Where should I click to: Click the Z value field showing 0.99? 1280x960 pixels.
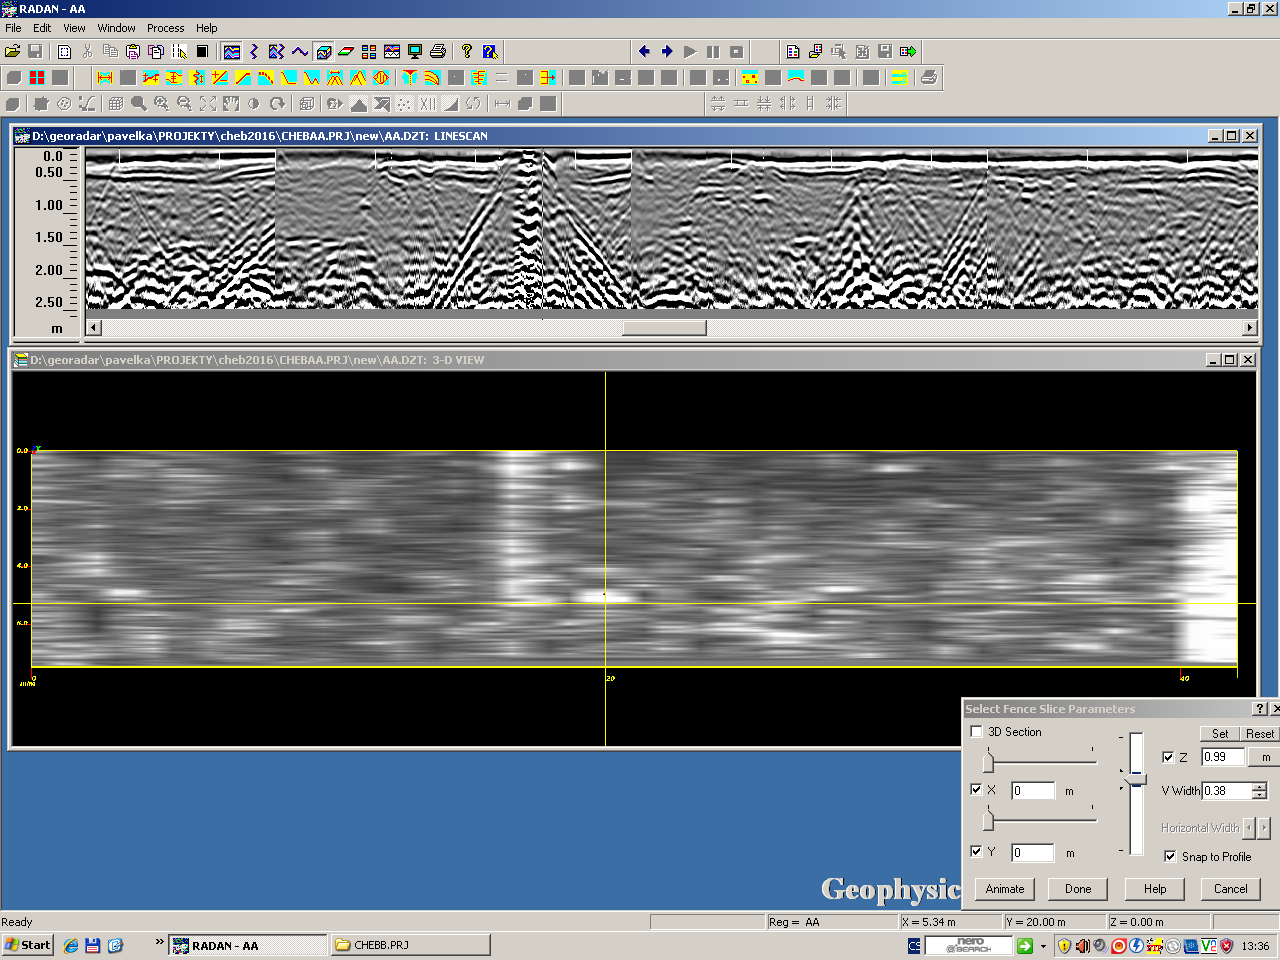(1223, 757)
